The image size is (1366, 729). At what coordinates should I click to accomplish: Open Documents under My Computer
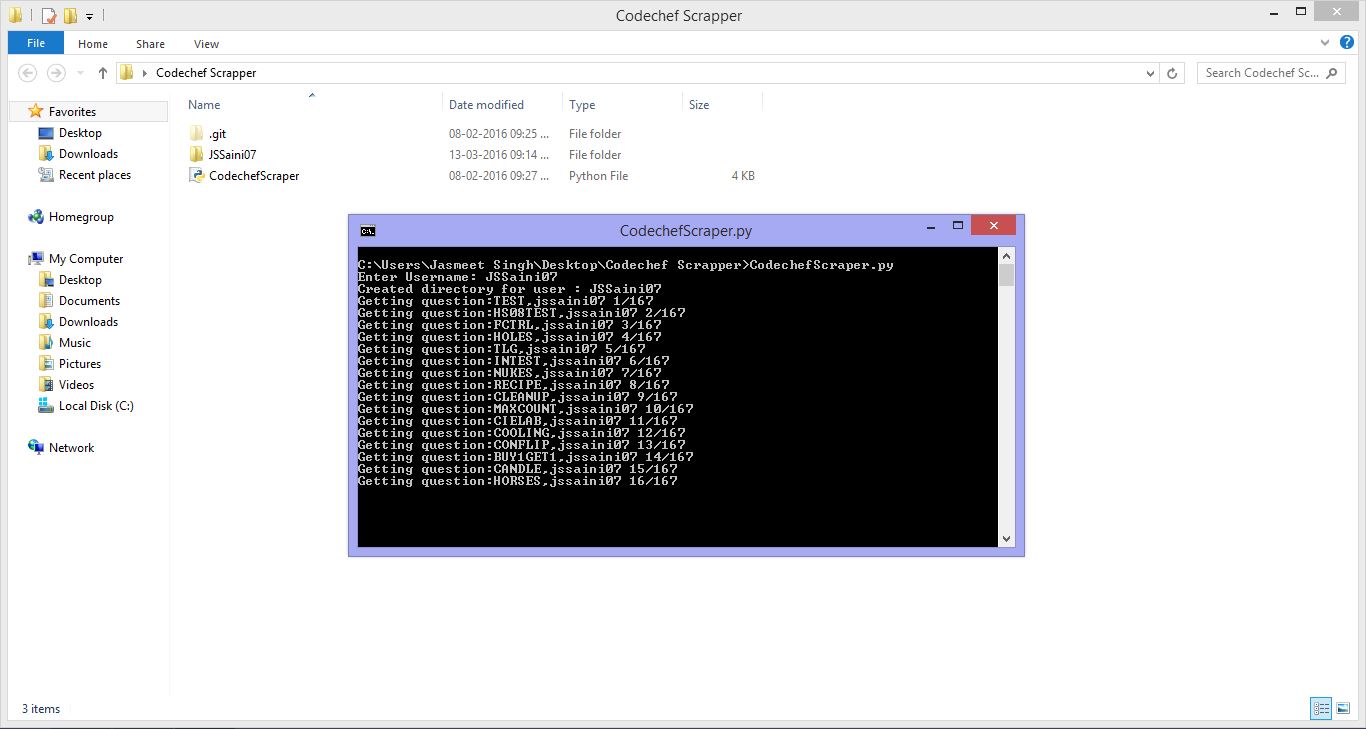(x=89, y=301)
